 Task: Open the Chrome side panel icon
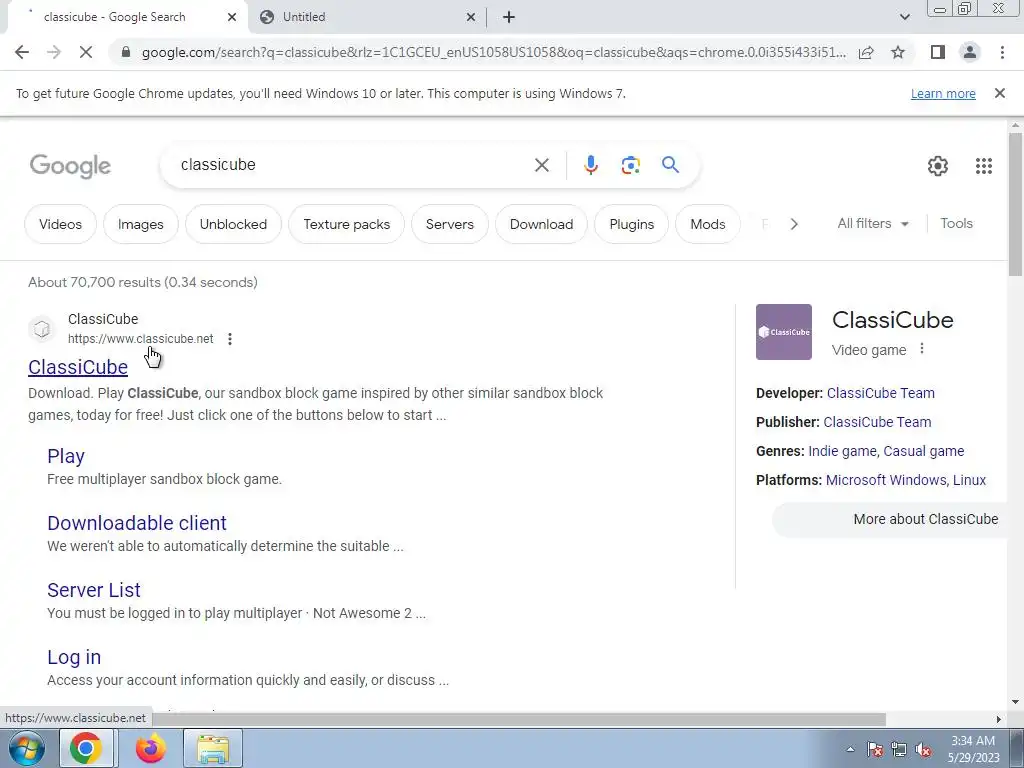938,52
